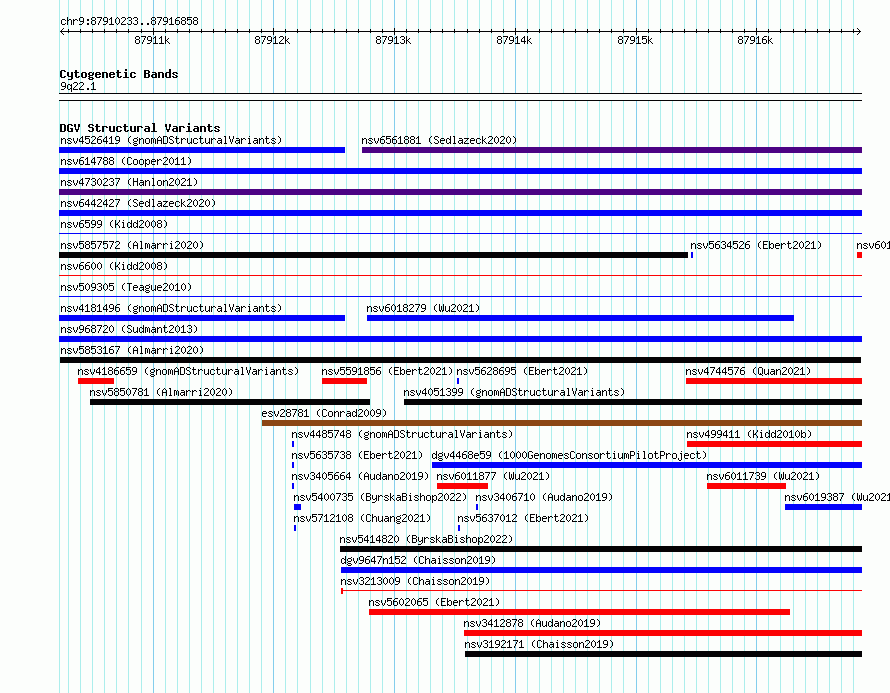Click the 87913k ruler label

[x=393, y=40]
